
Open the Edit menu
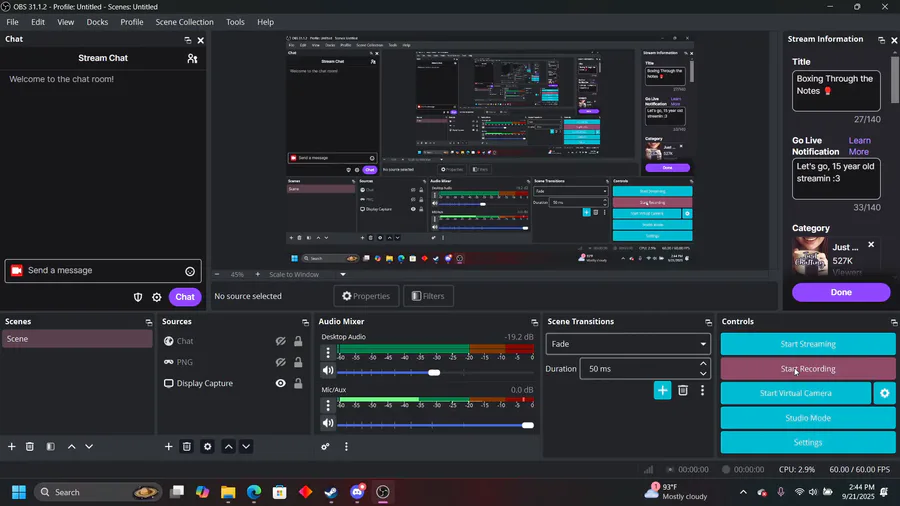click(38, 22)
